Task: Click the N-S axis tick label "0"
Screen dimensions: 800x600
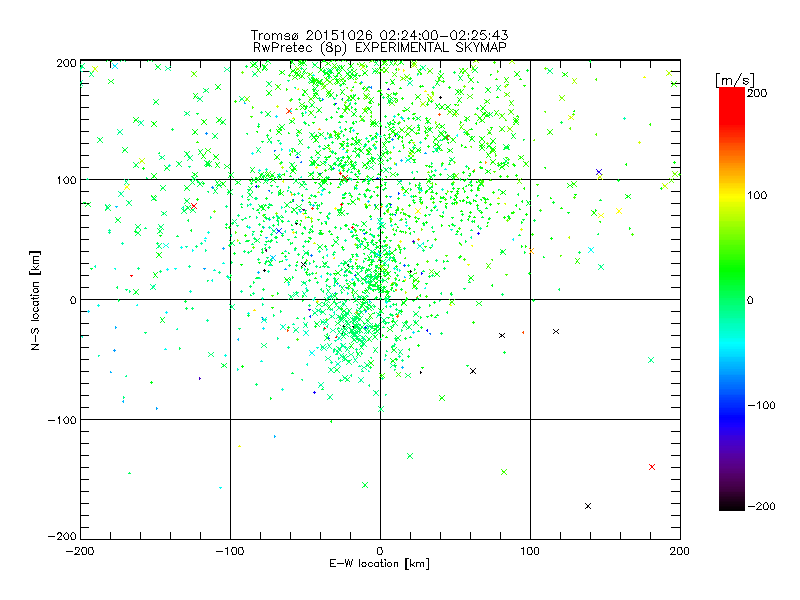Action: click(73, 300)
